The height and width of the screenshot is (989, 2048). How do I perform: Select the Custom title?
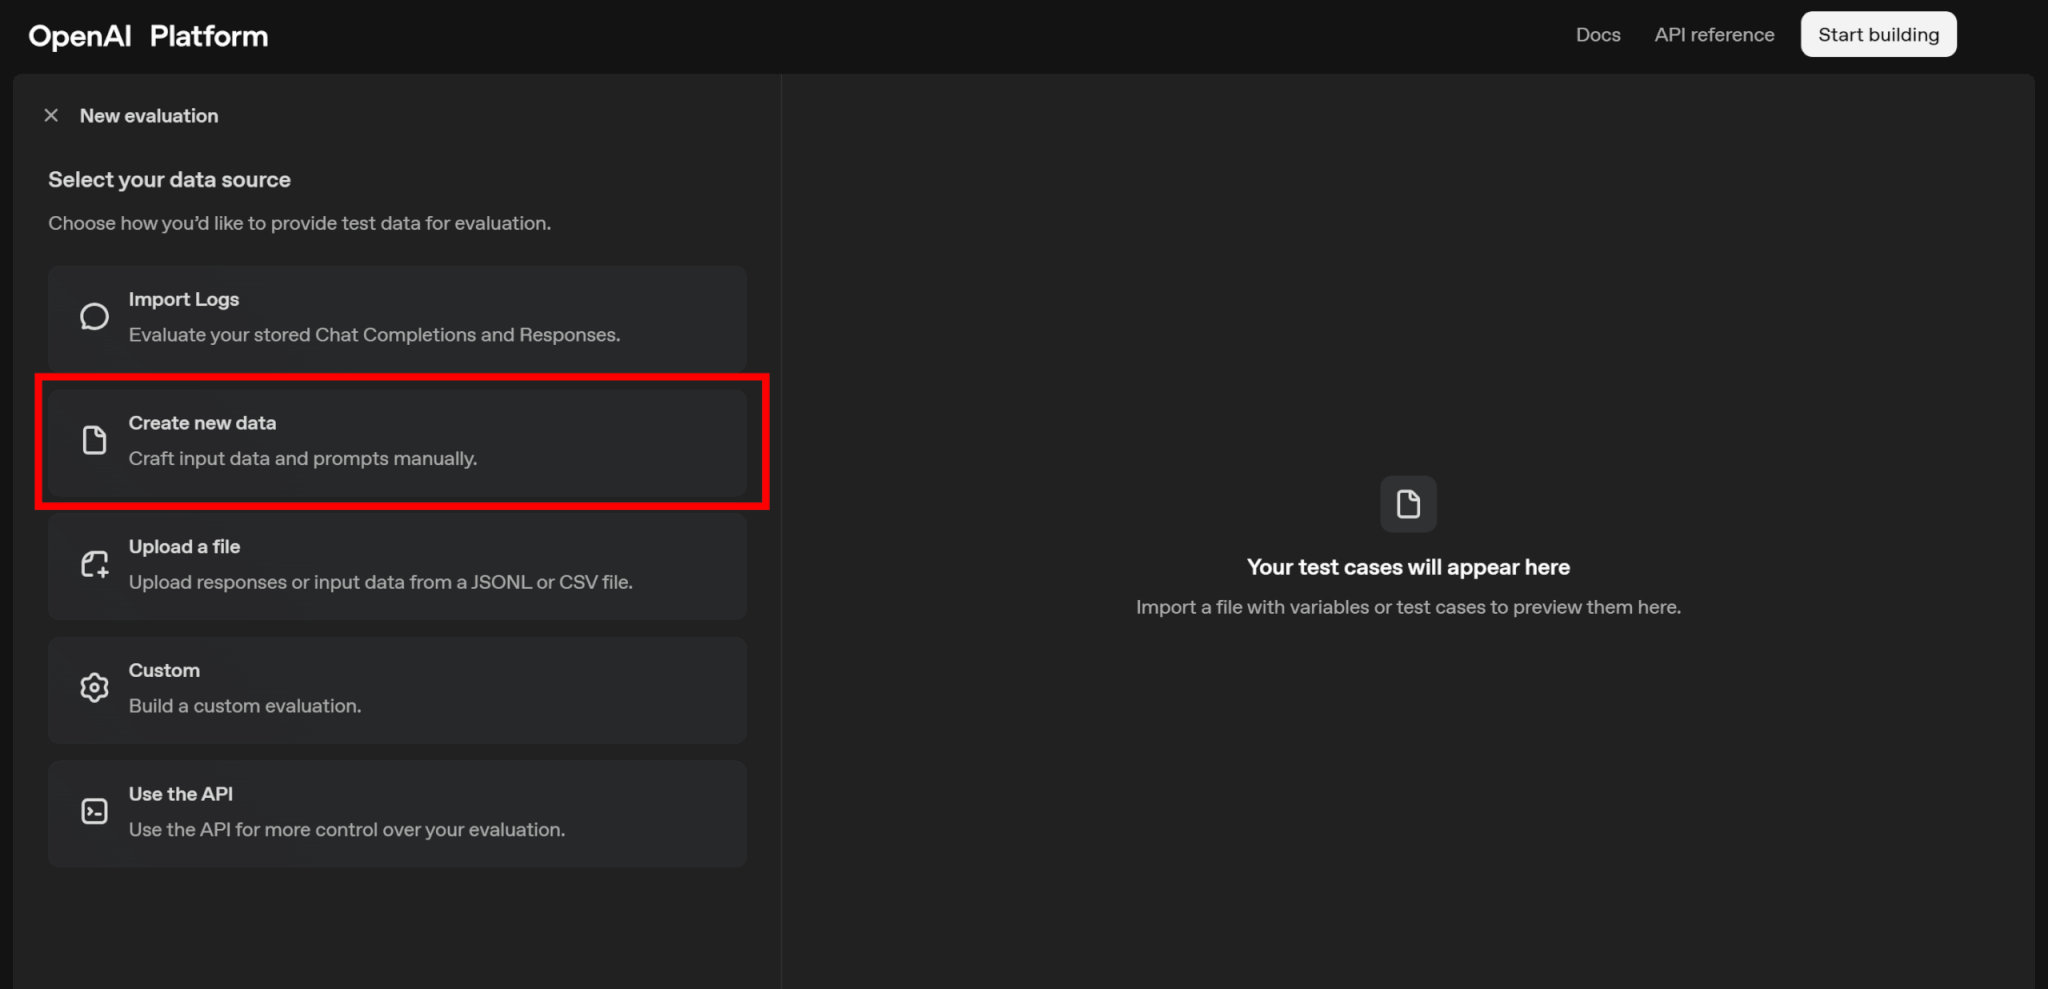pyautogui.click(x=164, y=670)
